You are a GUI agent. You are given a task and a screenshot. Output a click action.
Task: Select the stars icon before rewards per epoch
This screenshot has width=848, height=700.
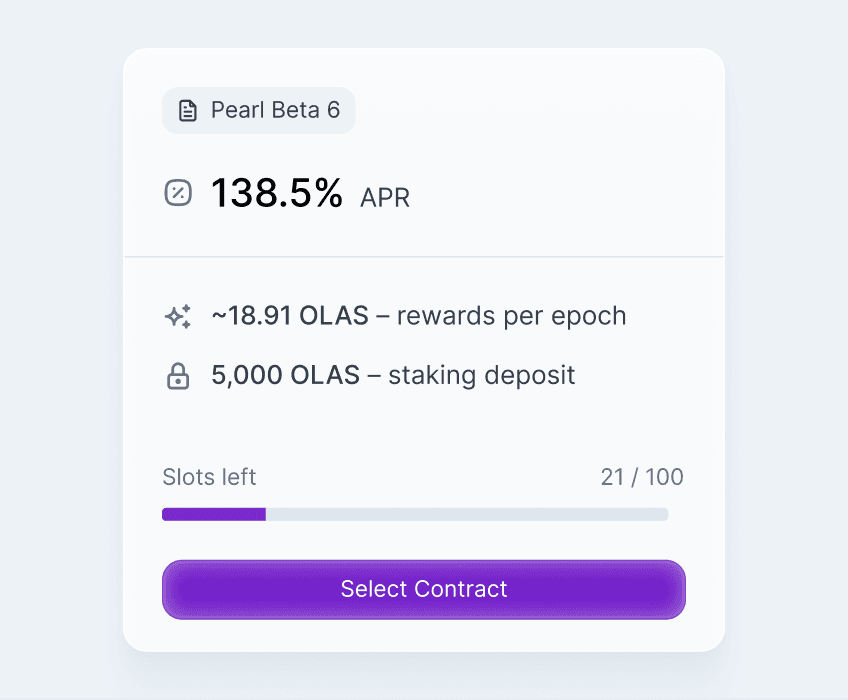coord(178,316)
